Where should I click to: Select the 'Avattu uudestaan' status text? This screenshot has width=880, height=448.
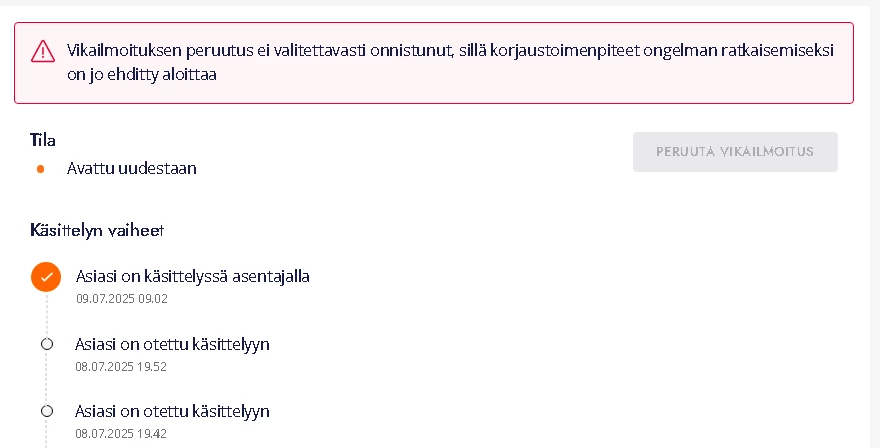131,168
